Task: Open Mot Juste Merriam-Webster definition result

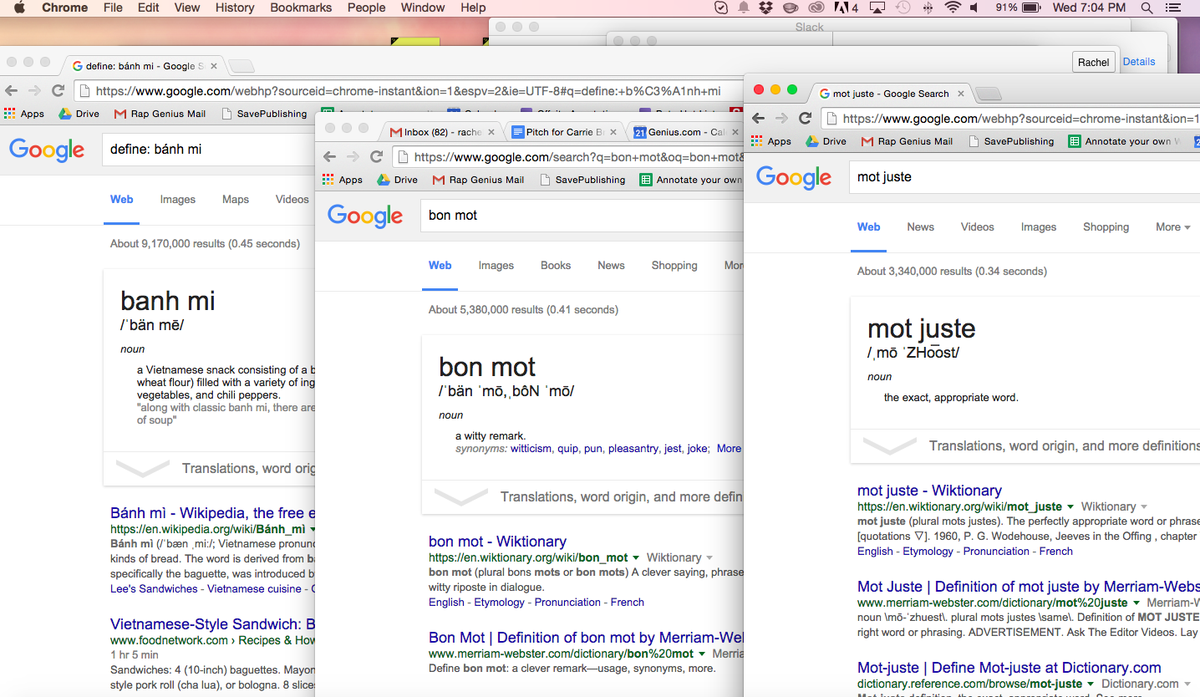Action: [x=1028, y=586]
